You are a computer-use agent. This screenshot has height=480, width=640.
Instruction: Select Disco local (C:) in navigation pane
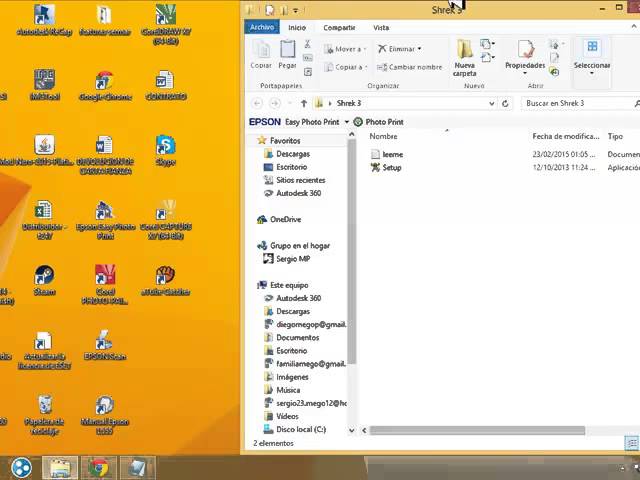pyautogui.click(x=300, y=429)
